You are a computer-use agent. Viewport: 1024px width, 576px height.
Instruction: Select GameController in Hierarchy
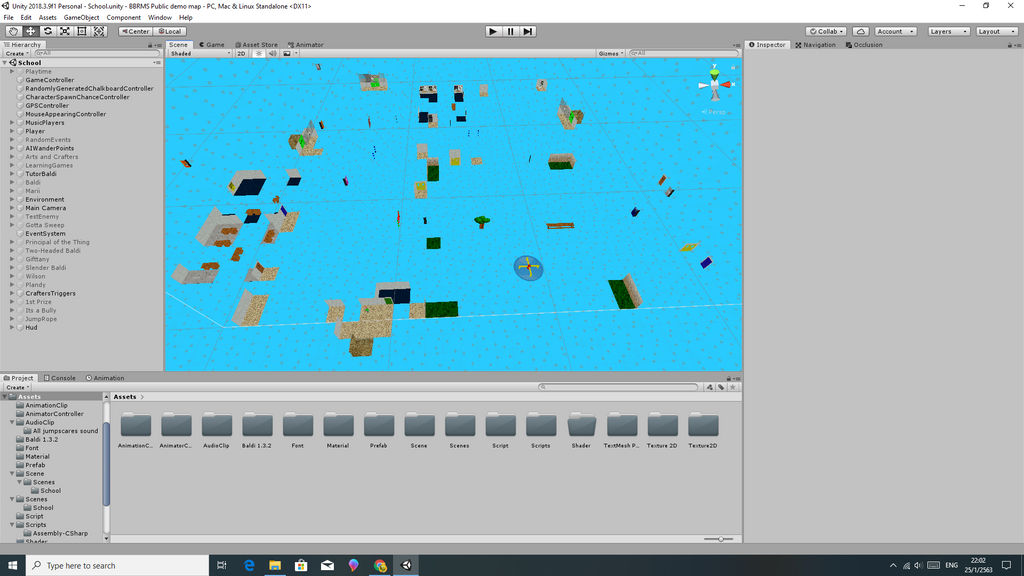[x=50, y=80]
